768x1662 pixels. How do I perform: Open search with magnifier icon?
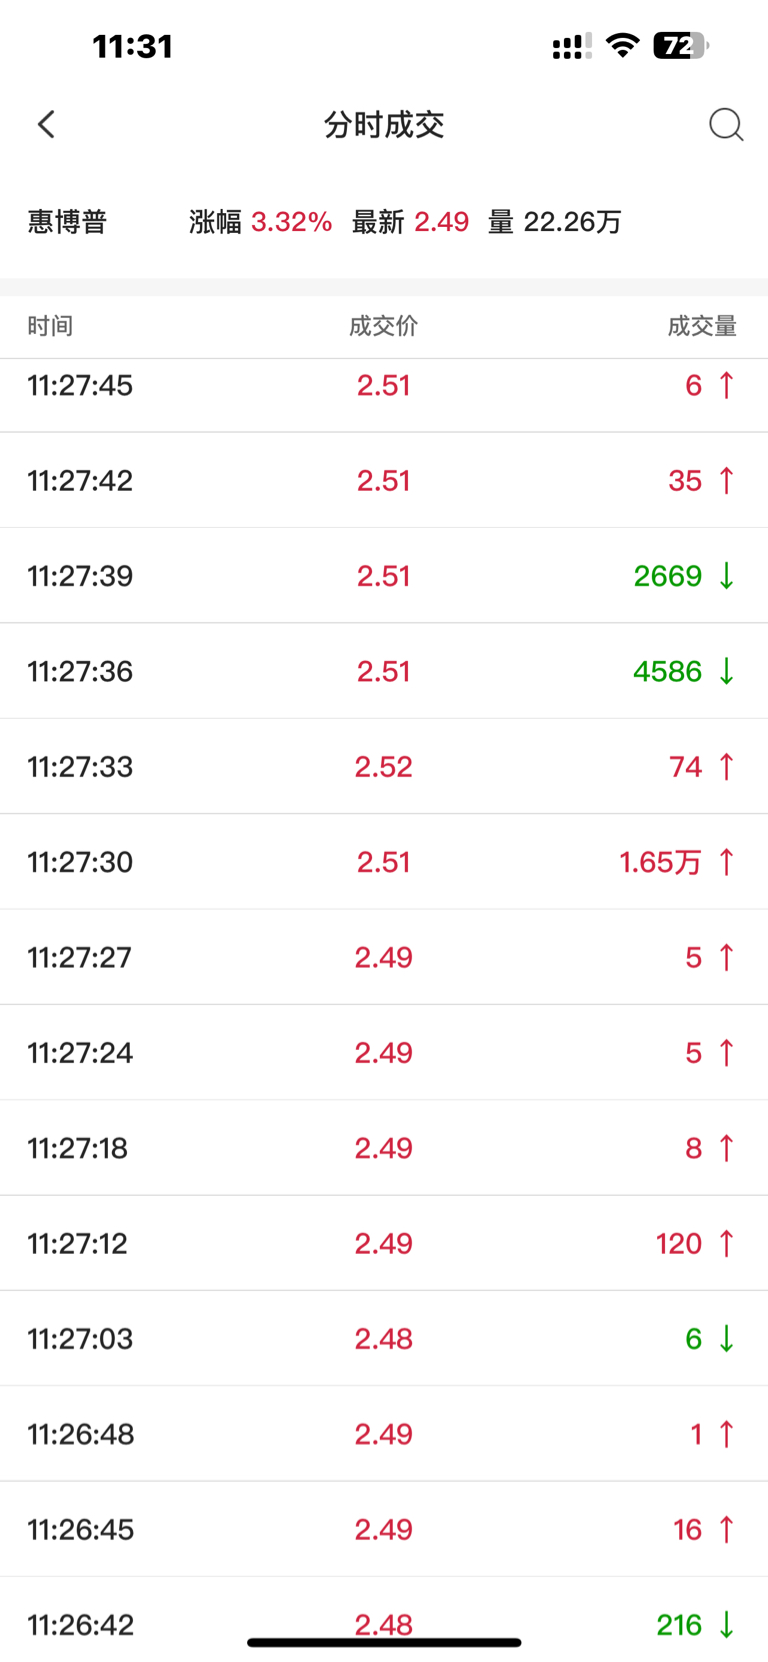pyautogui.click(x=726, y=125)
